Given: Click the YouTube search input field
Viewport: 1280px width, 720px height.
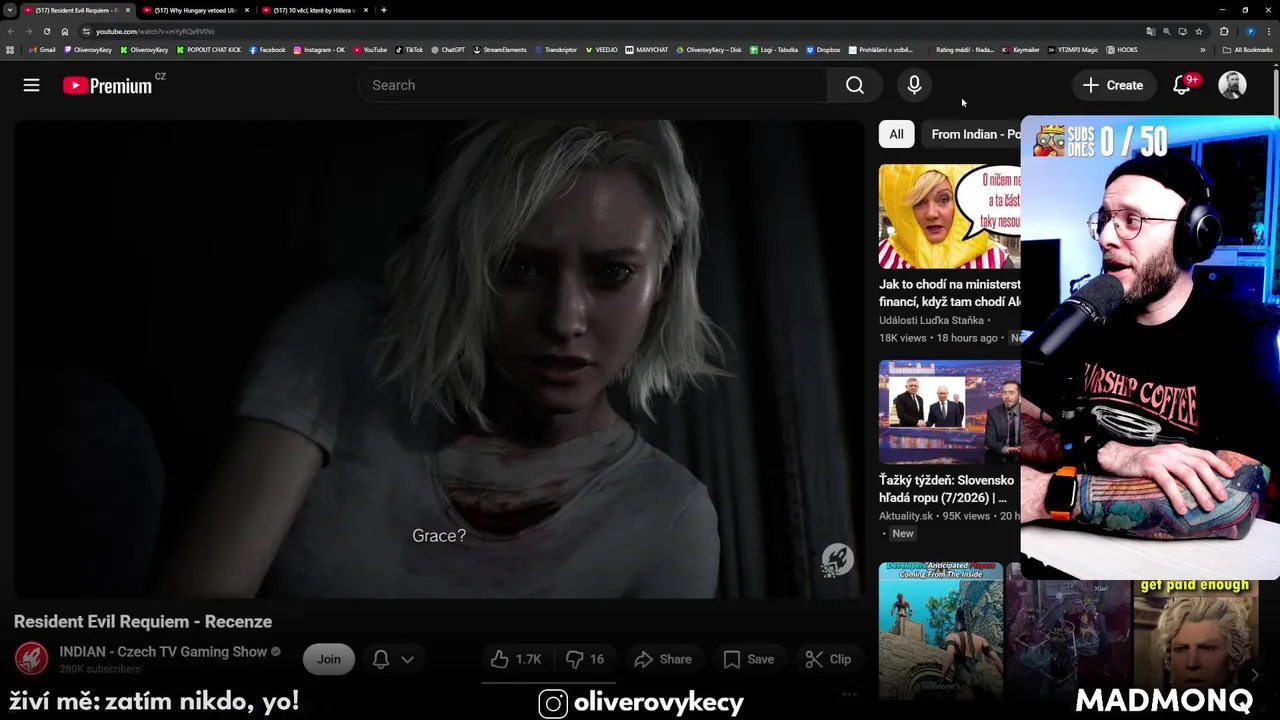Looking at the screenshot, I should pos(592,85).
